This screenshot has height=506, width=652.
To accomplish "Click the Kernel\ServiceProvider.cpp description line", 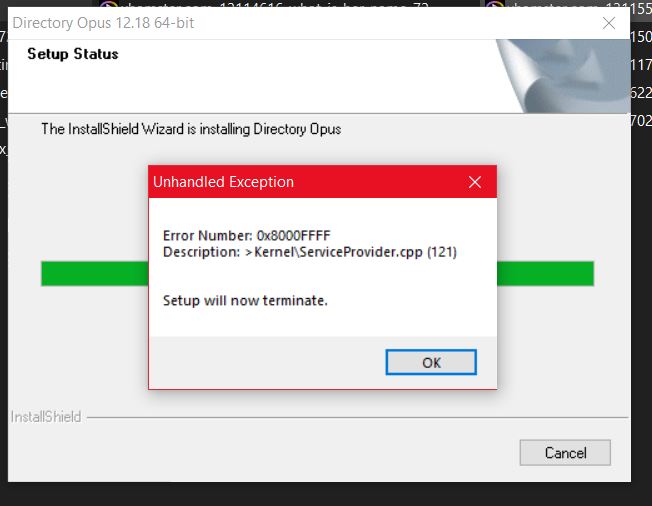I will [x=310, y=252].
